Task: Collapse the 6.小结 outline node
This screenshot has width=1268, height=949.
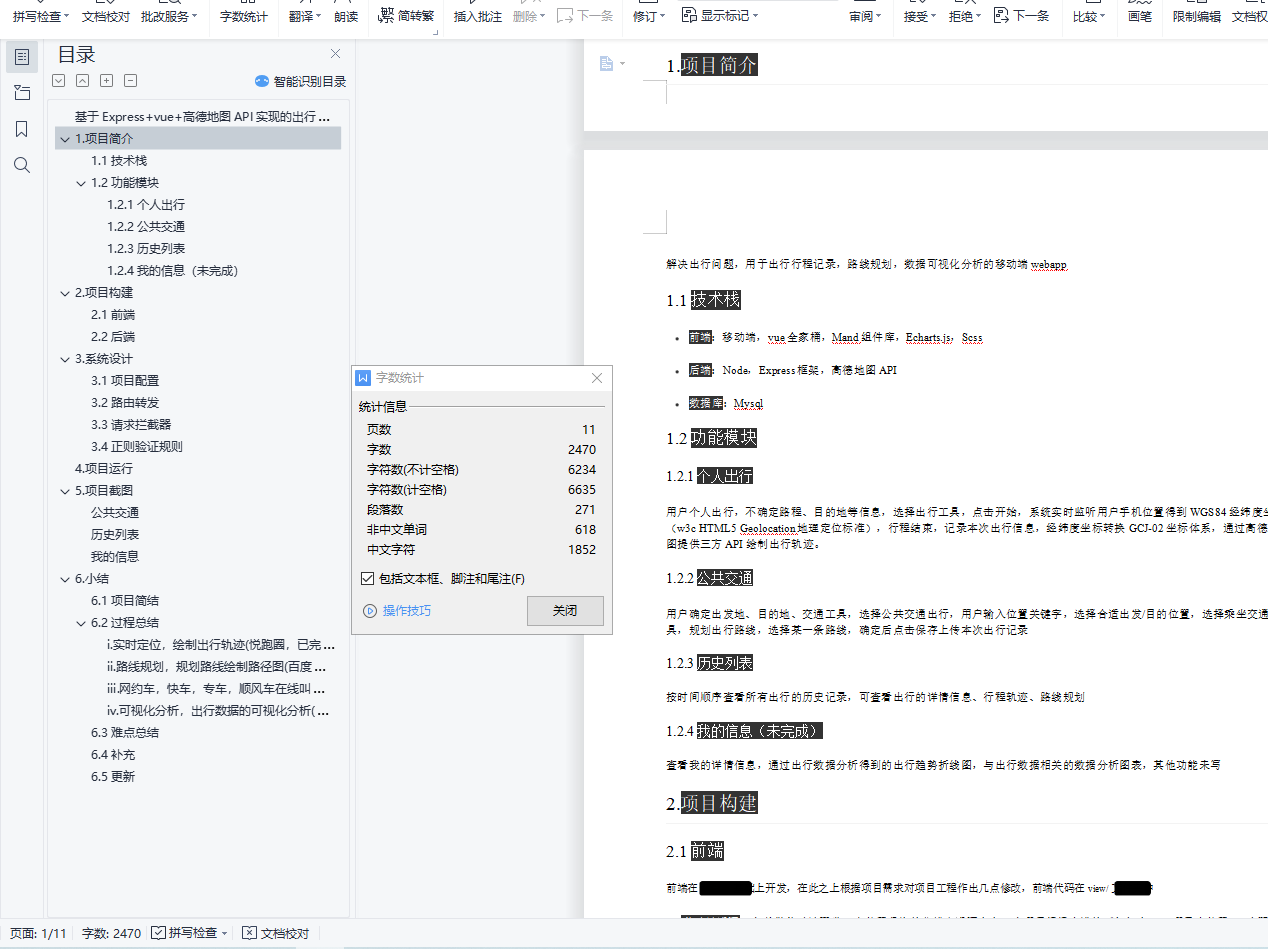Action: pyautogui.click(x=65, y=579)
